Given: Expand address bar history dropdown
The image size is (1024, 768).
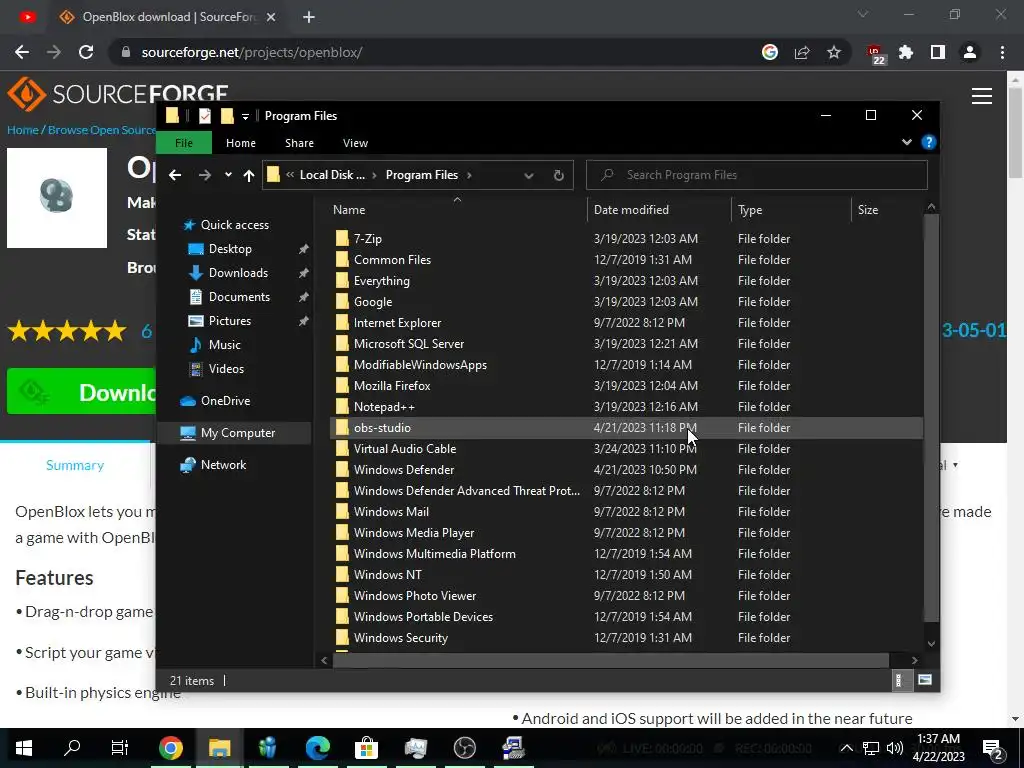Looking at the screenshot, I should (x=529, y=175).
